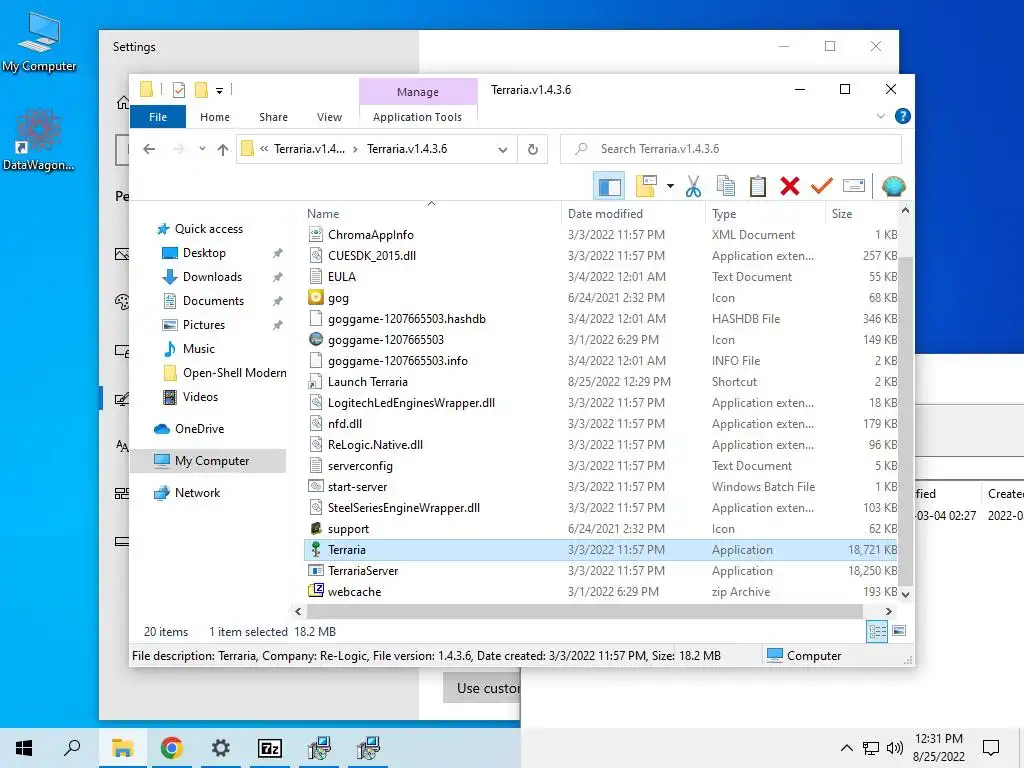Click the Paste clipboard icon

[758, 187]
